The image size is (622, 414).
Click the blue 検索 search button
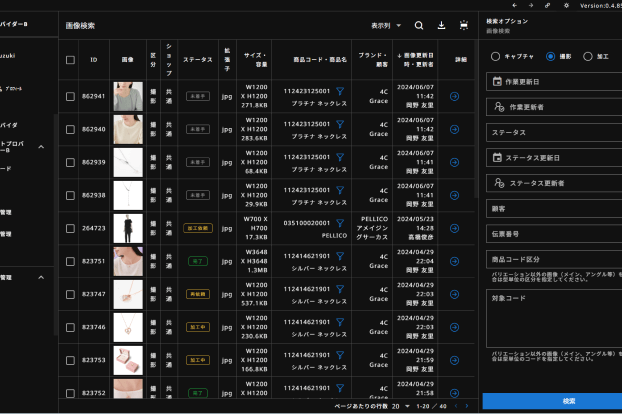point(552,401)
